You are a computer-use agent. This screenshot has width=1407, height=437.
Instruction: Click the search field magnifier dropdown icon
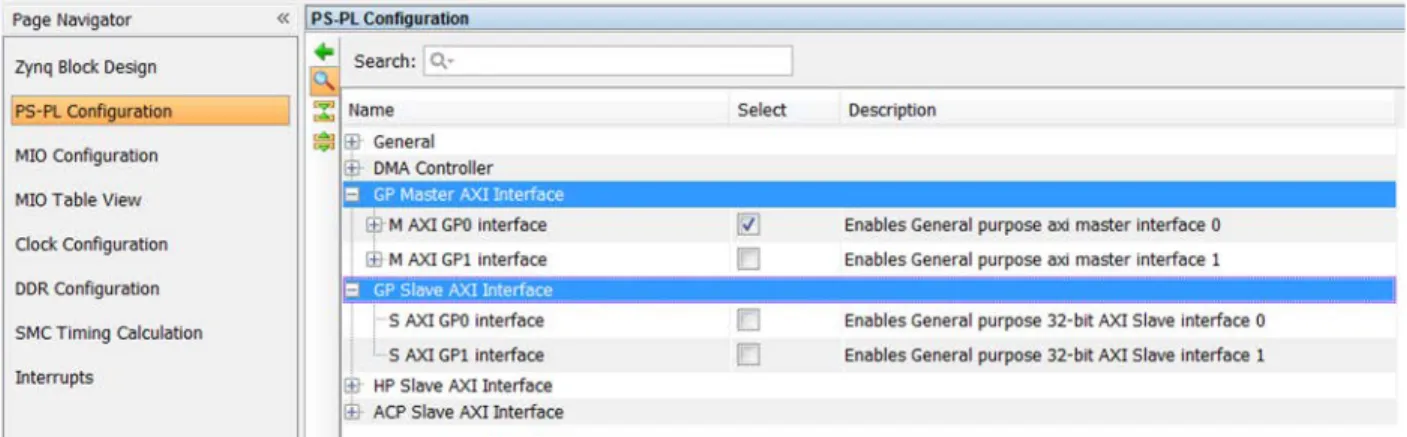(x=439, y=62)
